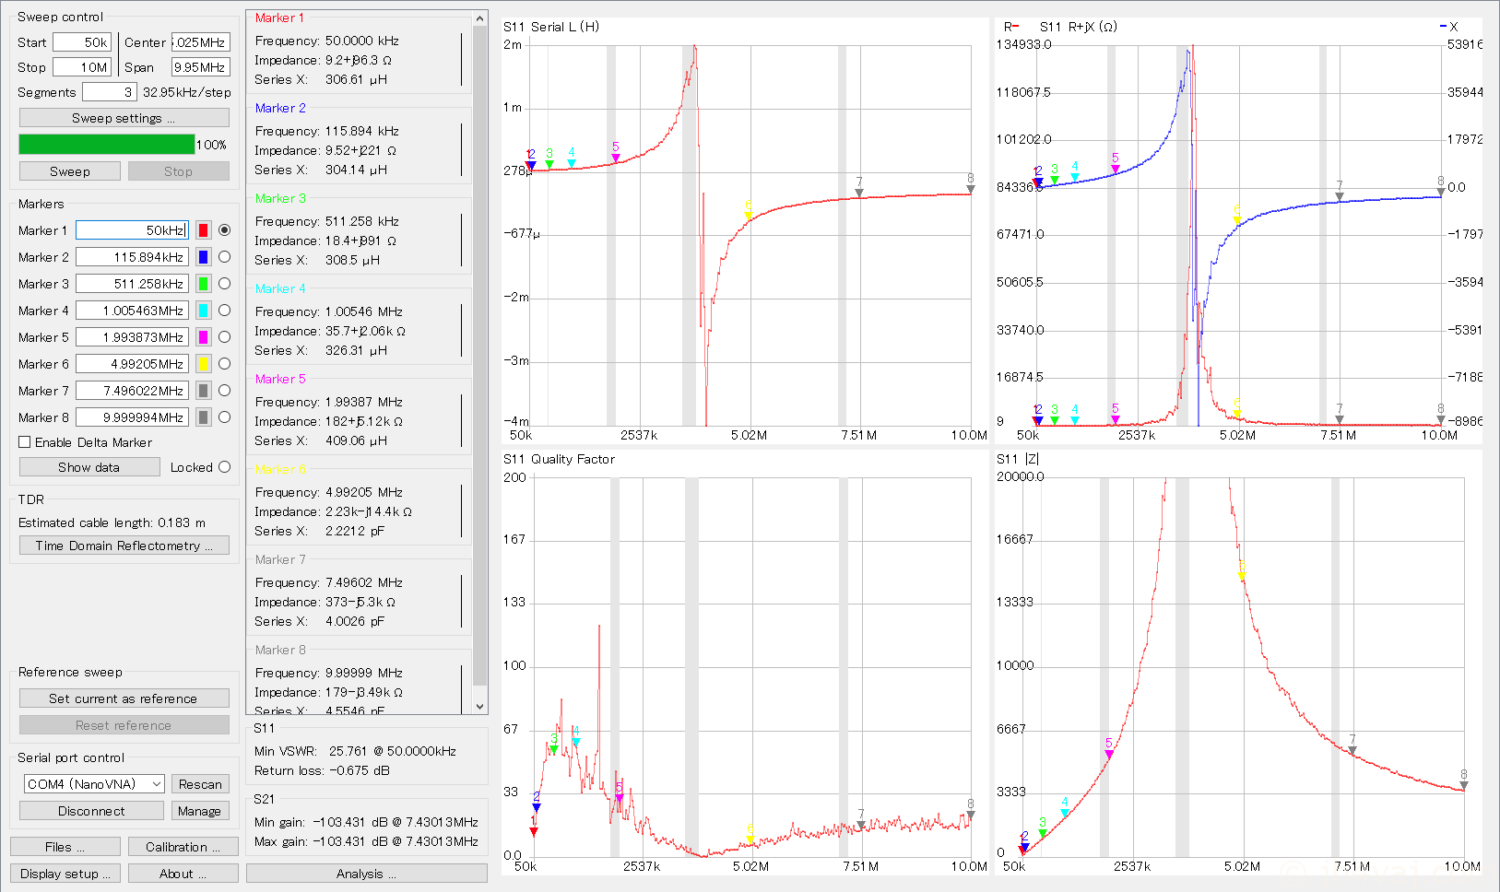Select the Marker 2 radio button
The width and height of the screenshot is (1500, 892).
(x=224, y=257)
